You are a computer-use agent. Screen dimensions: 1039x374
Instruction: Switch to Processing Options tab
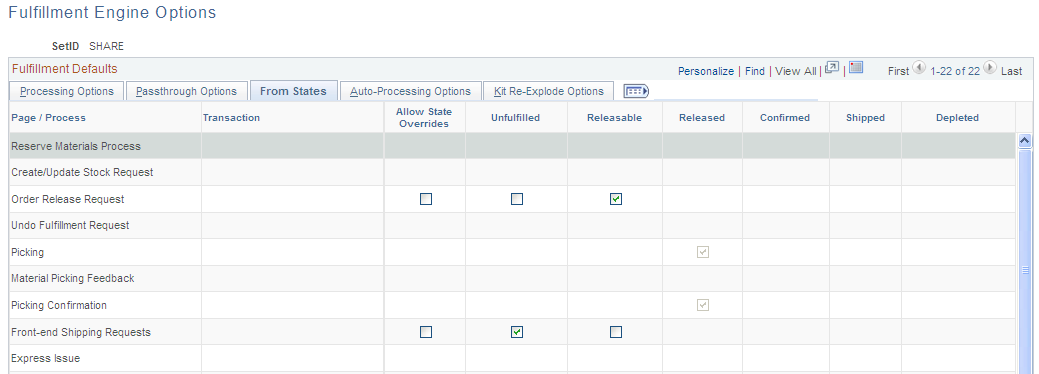66,91
